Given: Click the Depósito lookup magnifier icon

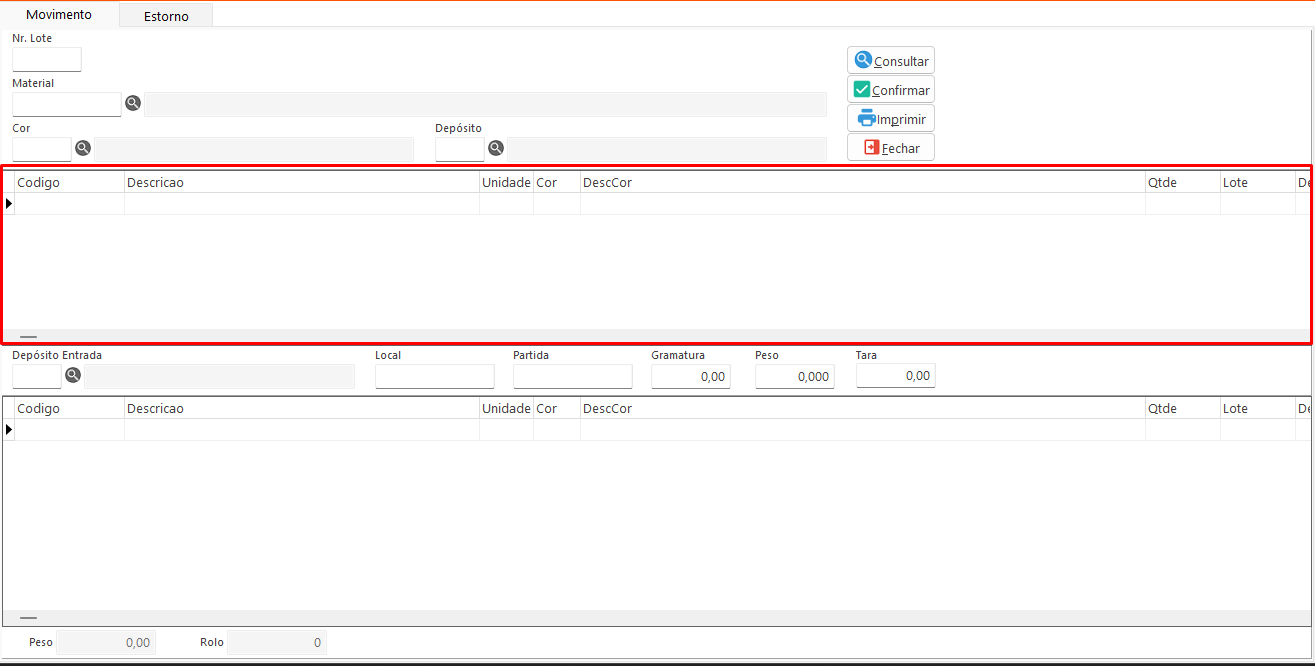Looking at the screenshot, I should coord(495,148).
